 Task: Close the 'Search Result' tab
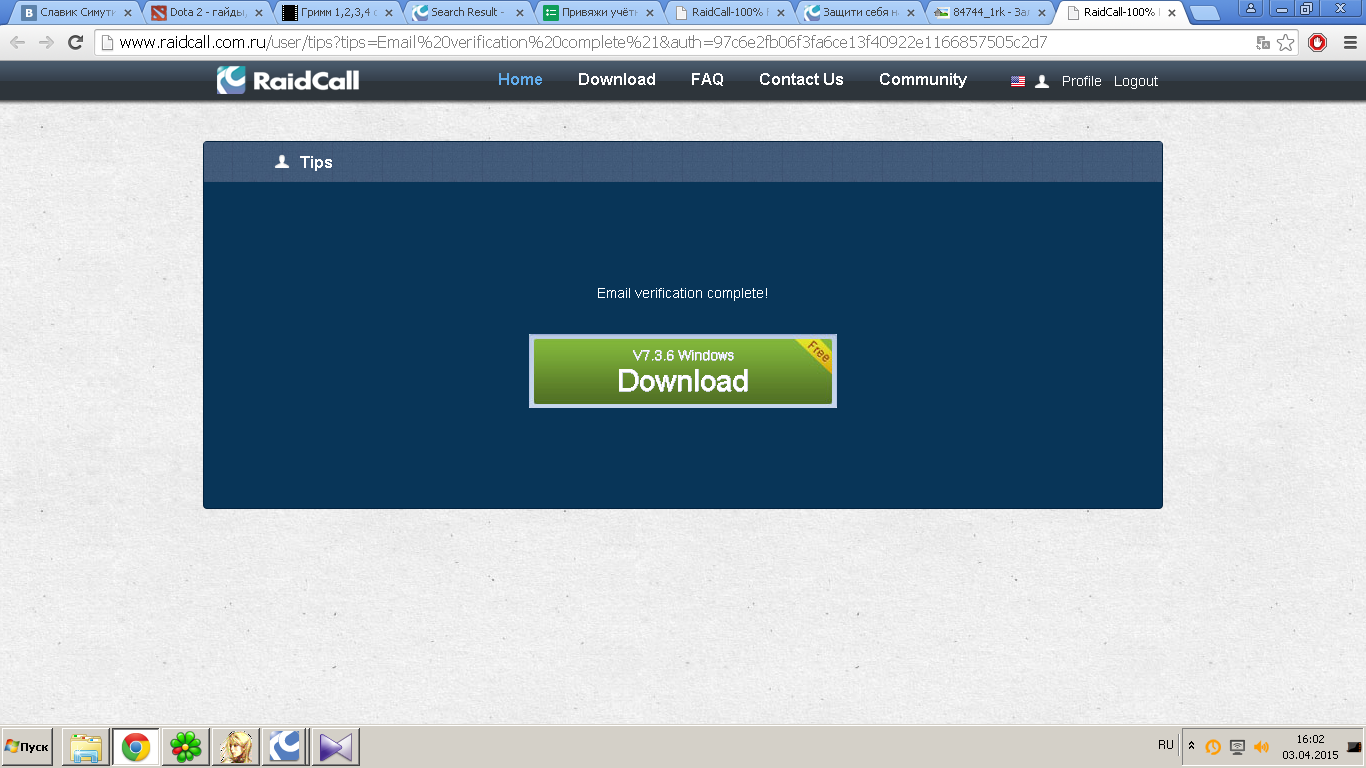pyautogui.click(x=519, y=13)
